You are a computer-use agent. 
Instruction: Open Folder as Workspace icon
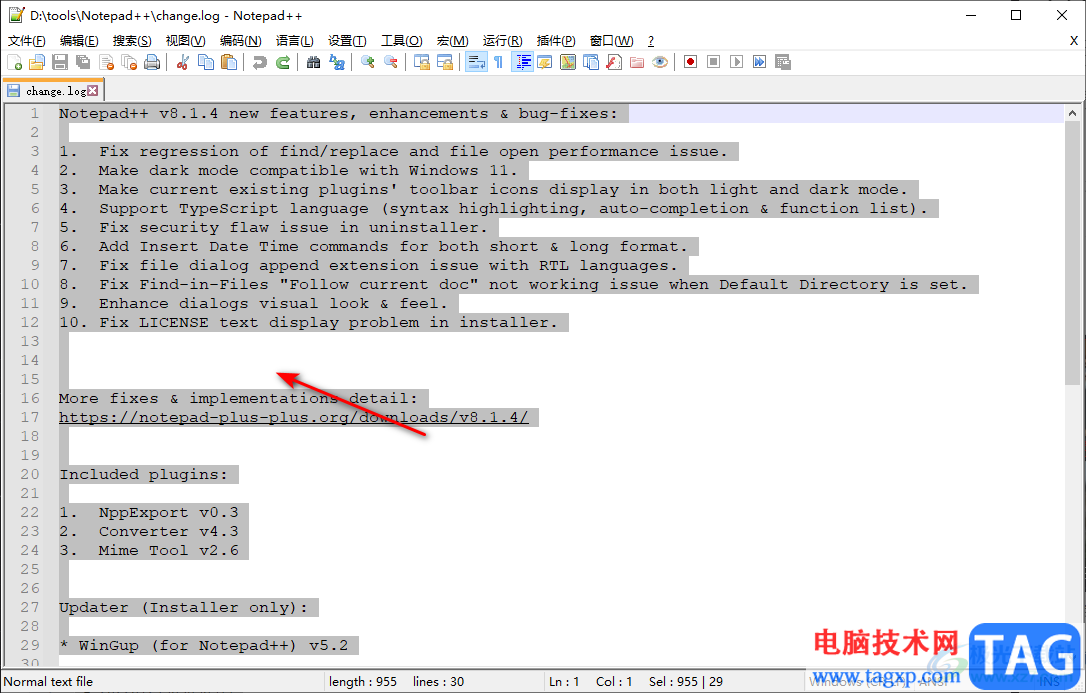[637, 62]
